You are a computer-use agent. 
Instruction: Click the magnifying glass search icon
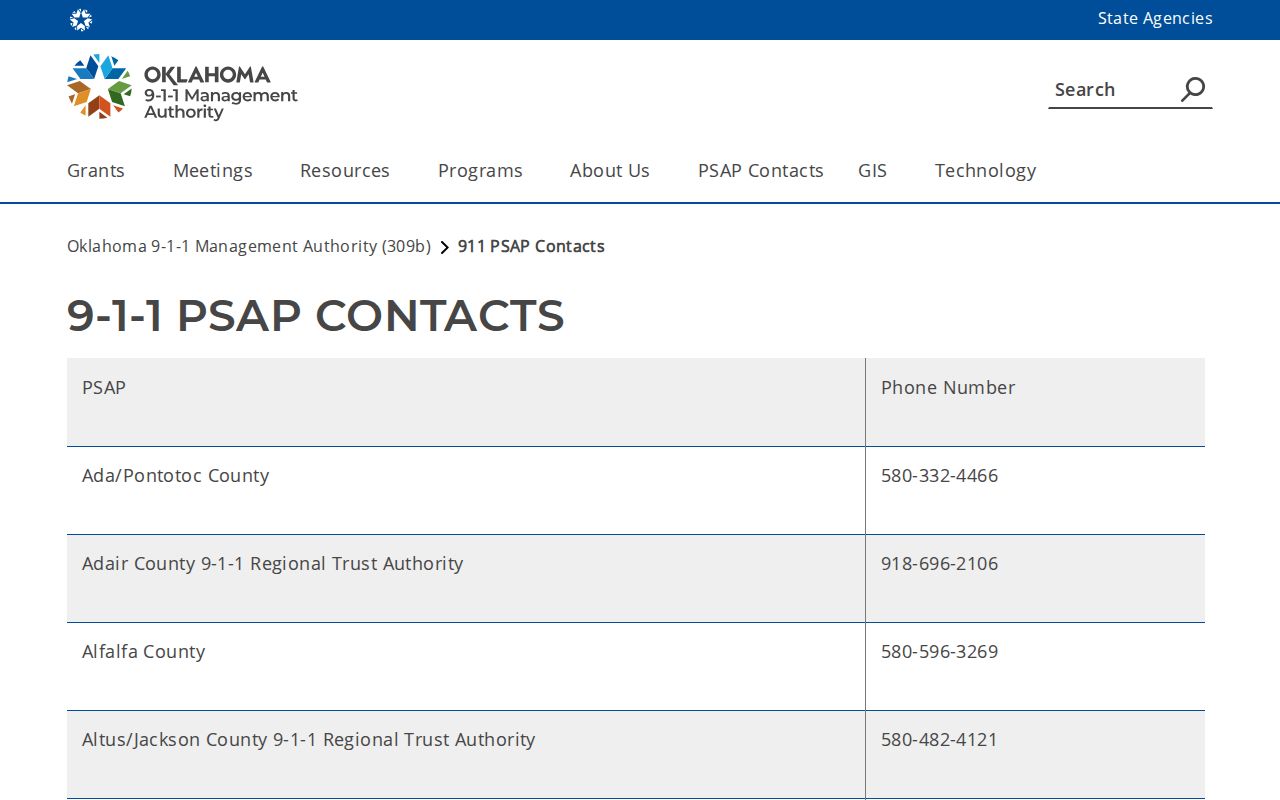1193,89
